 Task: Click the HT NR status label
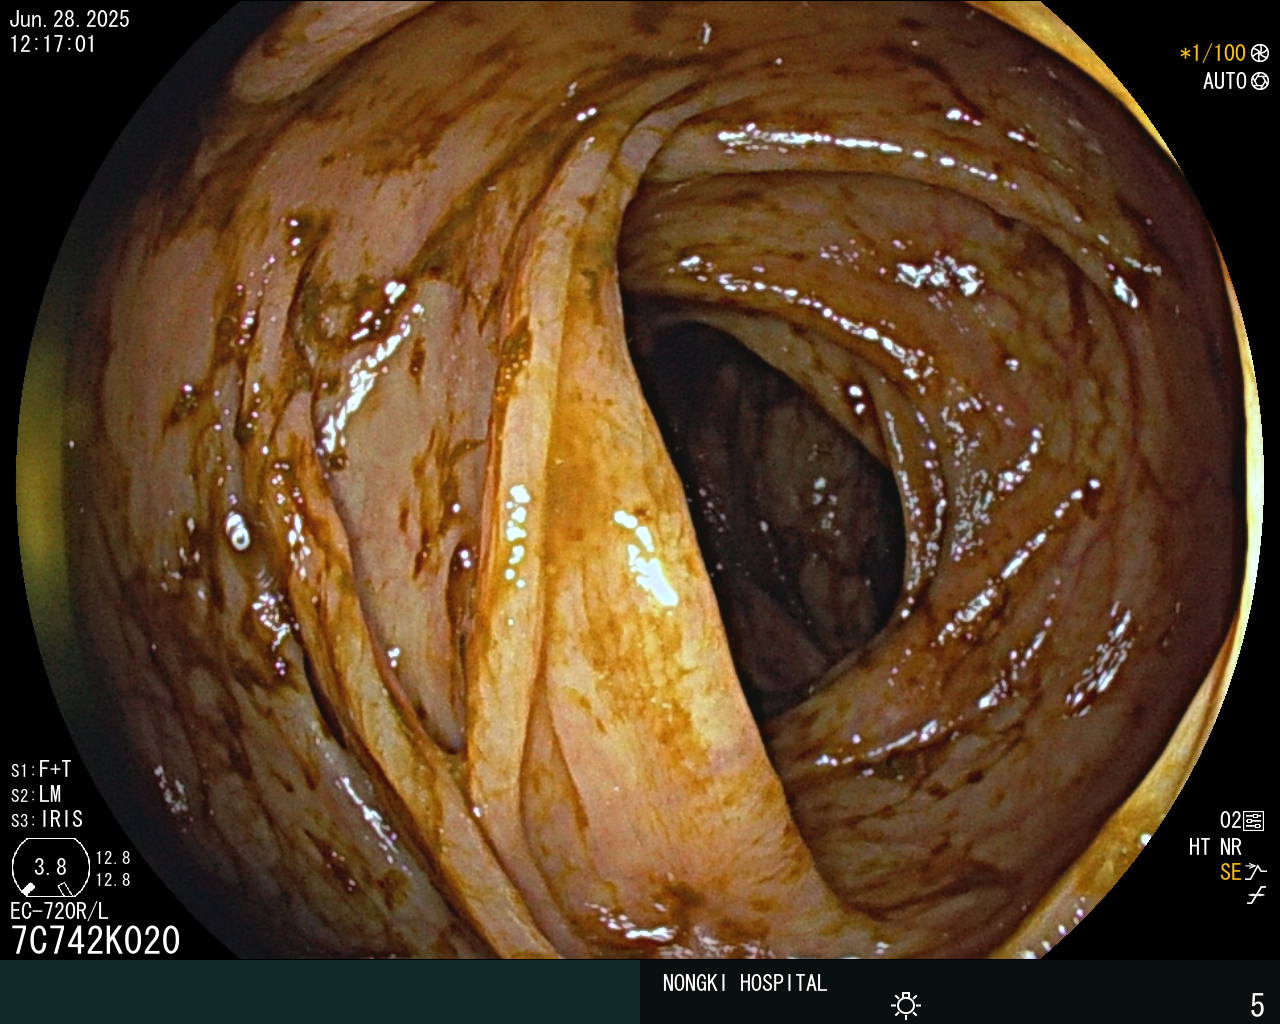click(x=1215, y=847)
